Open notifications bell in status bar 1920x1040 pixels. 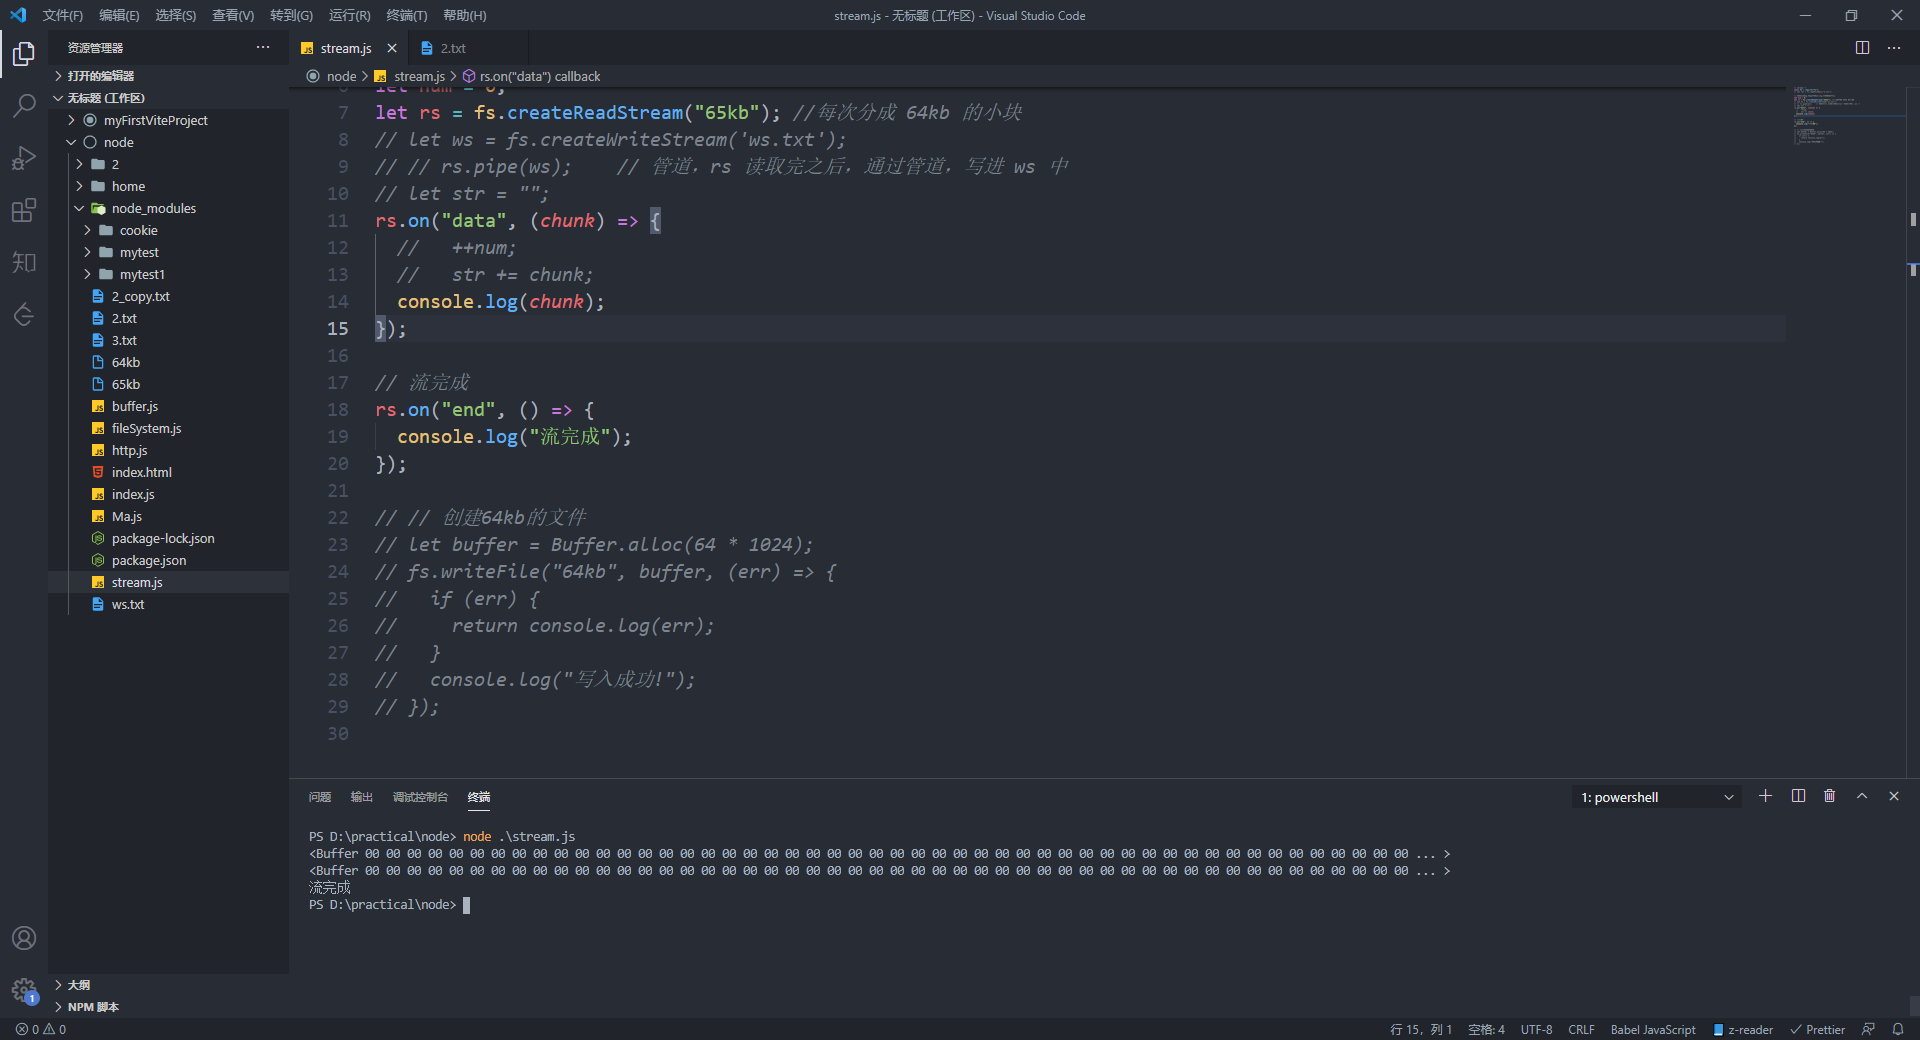click(x=1898, y=1029)
